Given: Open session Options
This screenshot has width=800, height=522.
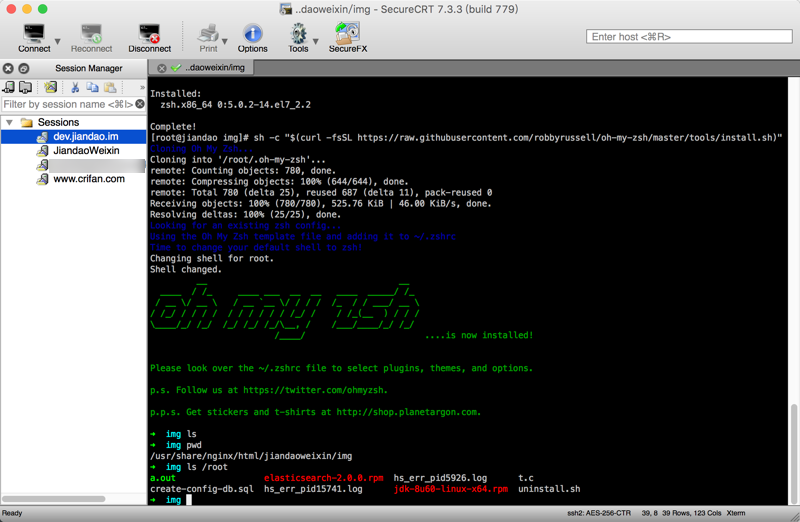Looking at the screenshot, I should pyautogui.click(x=253, y=38).
